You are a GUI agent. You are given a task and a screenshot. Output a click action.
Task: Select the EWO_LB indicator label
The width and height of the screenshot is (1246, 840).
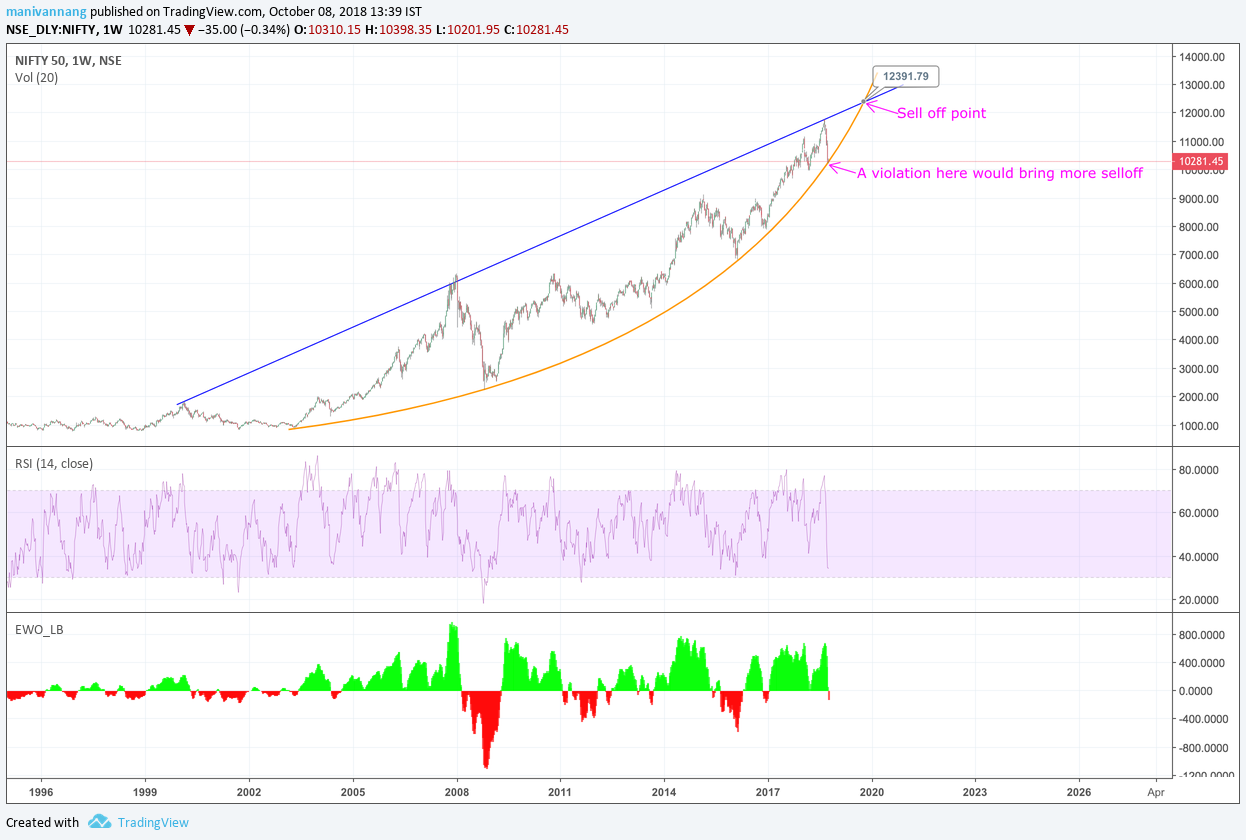(39, 629)
